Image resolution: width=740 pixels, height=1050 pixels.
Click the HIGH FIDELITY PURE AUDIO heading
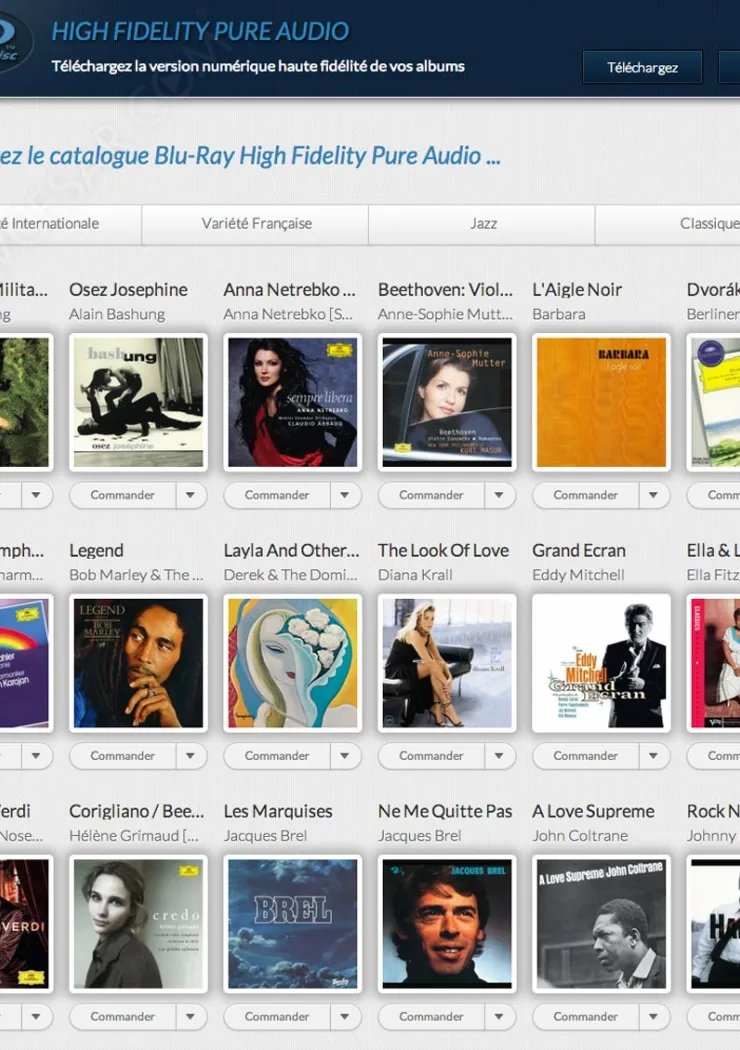coord(200,31)
